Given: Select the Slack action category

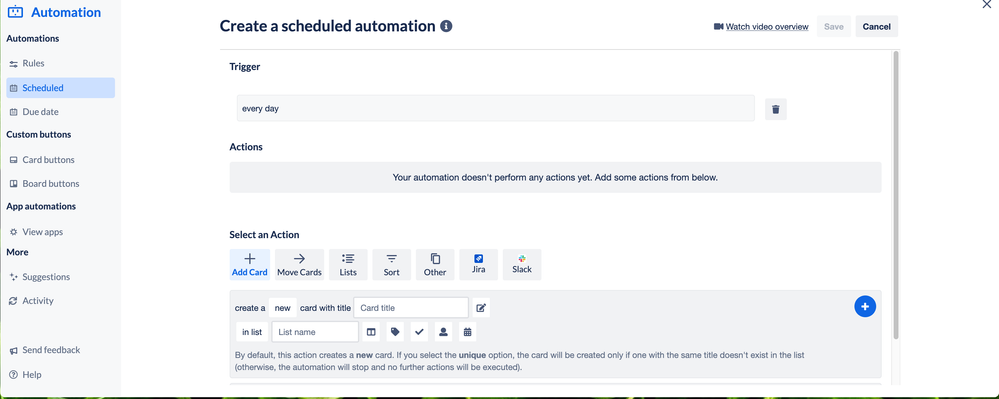Looking at the screenshot, I should [x=522, y=265].
